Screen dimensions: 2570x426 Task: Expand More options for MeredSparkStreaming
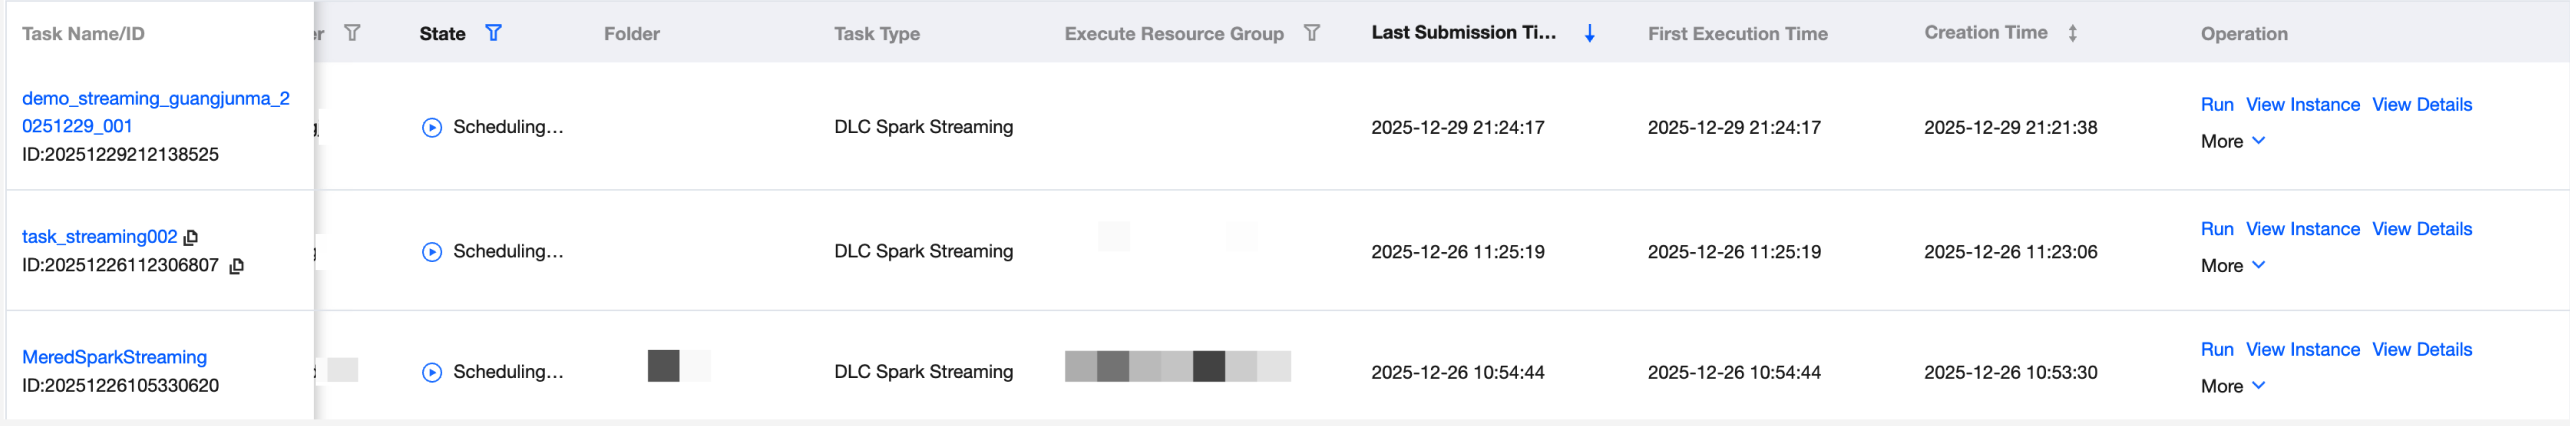[2232, 386]
